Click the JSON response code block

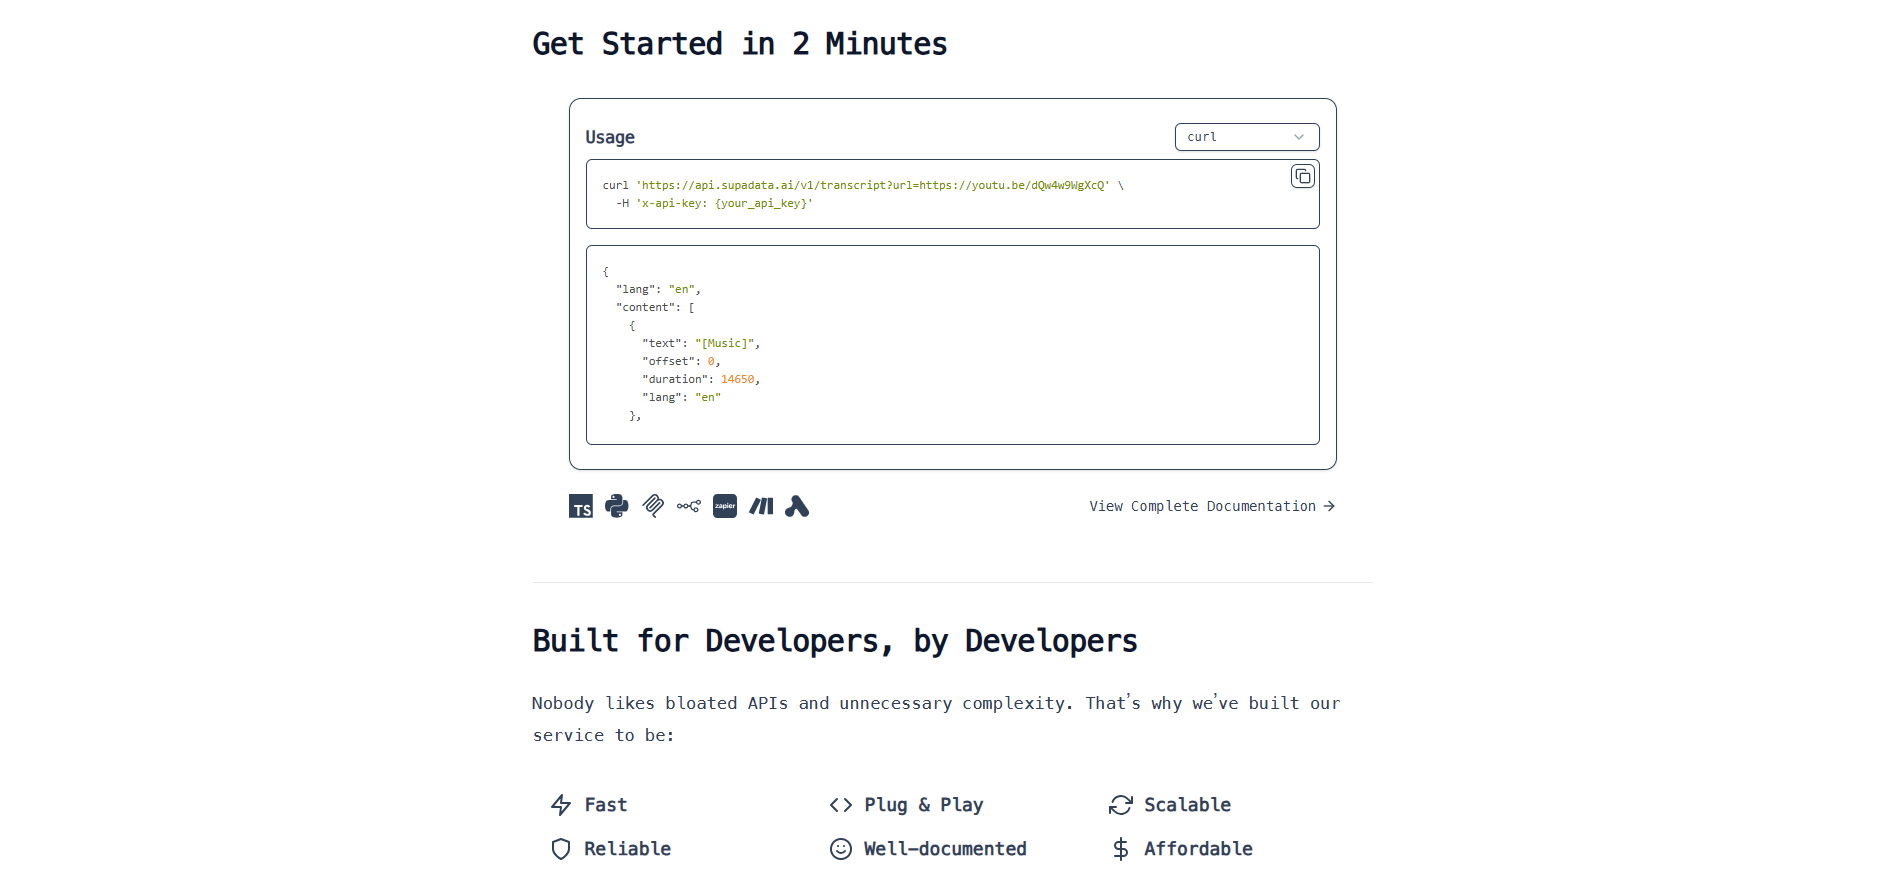[953, 345]
